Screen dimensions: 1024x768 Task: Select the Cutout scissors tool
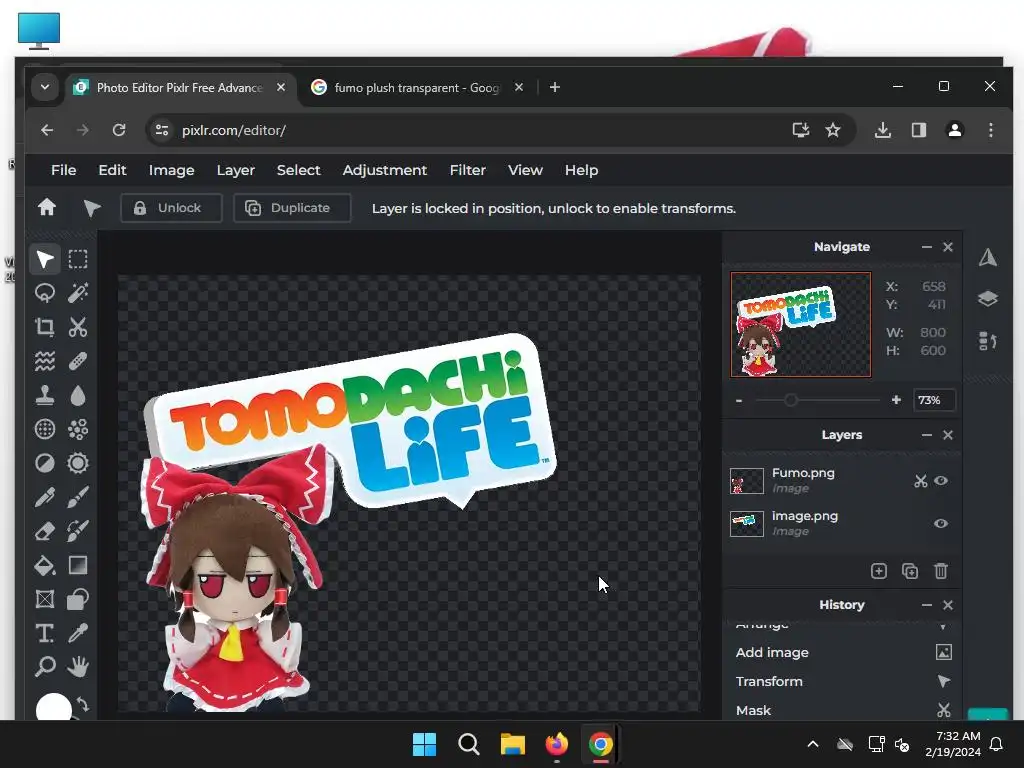click(78, 327)
